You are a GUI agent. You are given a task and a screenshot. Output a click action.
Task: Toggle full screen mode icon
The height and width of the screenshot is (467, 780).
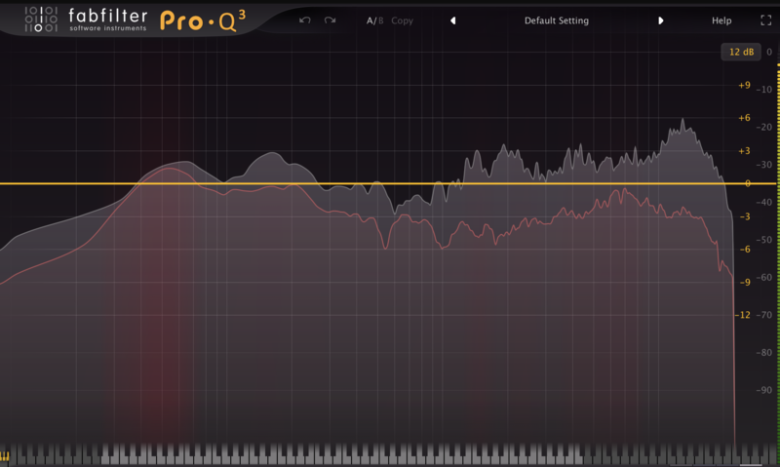766,20
